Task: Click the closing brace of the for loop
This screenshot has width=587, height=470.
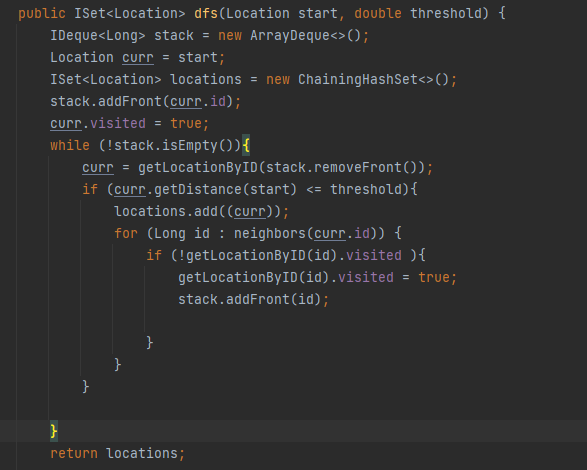Action: [x=118, y=364]
